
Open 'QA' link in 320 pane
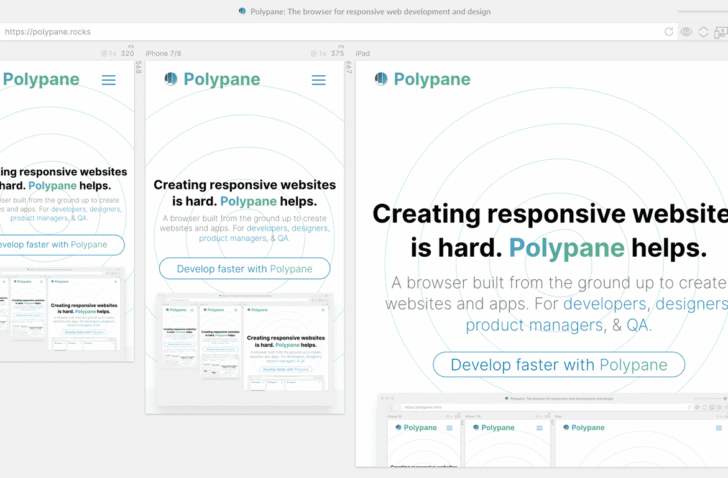82,218
